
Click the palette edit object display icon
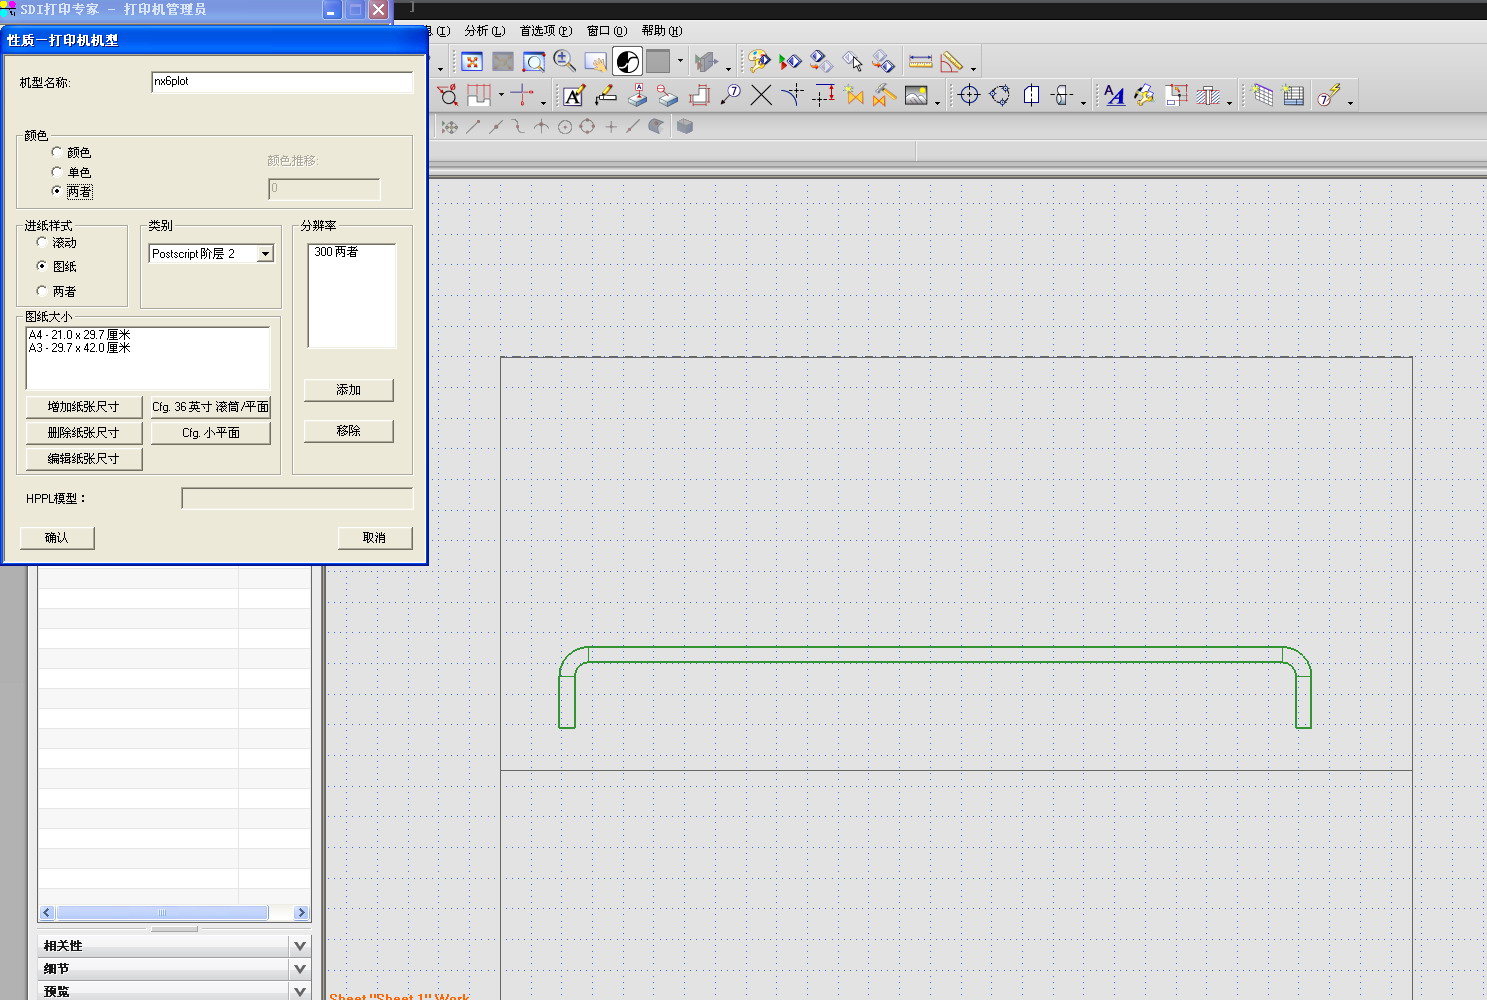coord(760,62)
